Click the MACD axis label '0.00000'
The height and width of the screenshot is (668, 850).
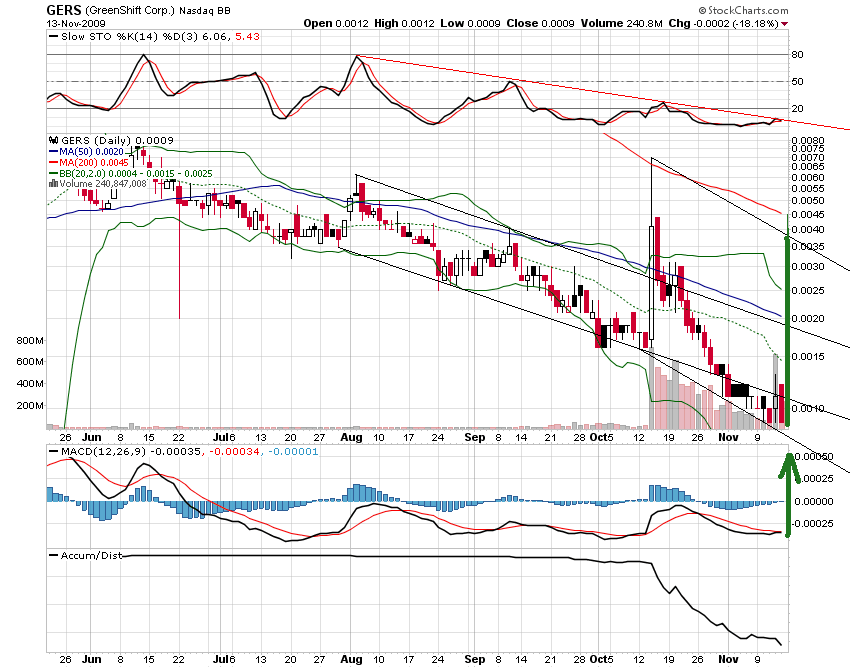click(x=814, y=502)
